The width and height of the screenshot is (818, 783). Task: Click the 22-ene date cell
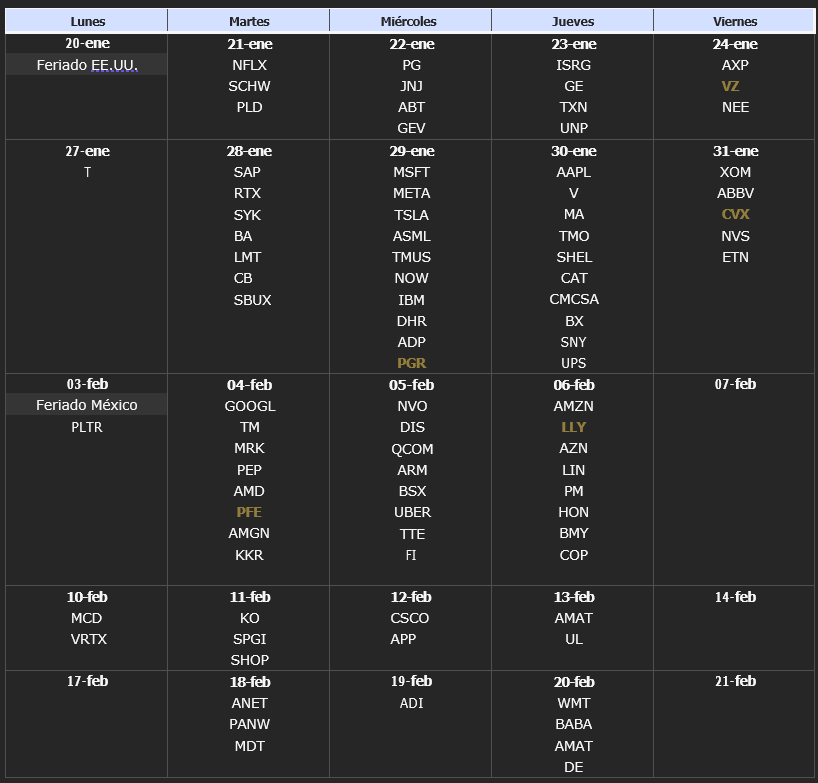point(412,44)
